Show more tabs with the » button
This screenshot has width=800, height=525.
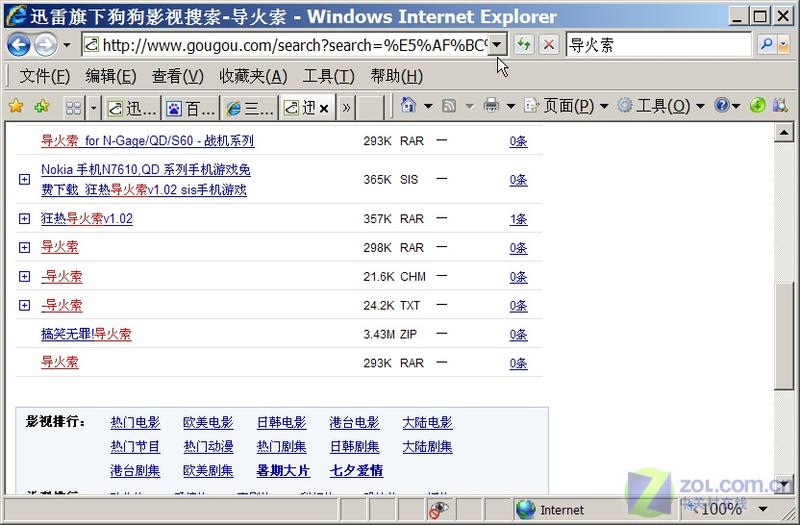pos(346,108)
